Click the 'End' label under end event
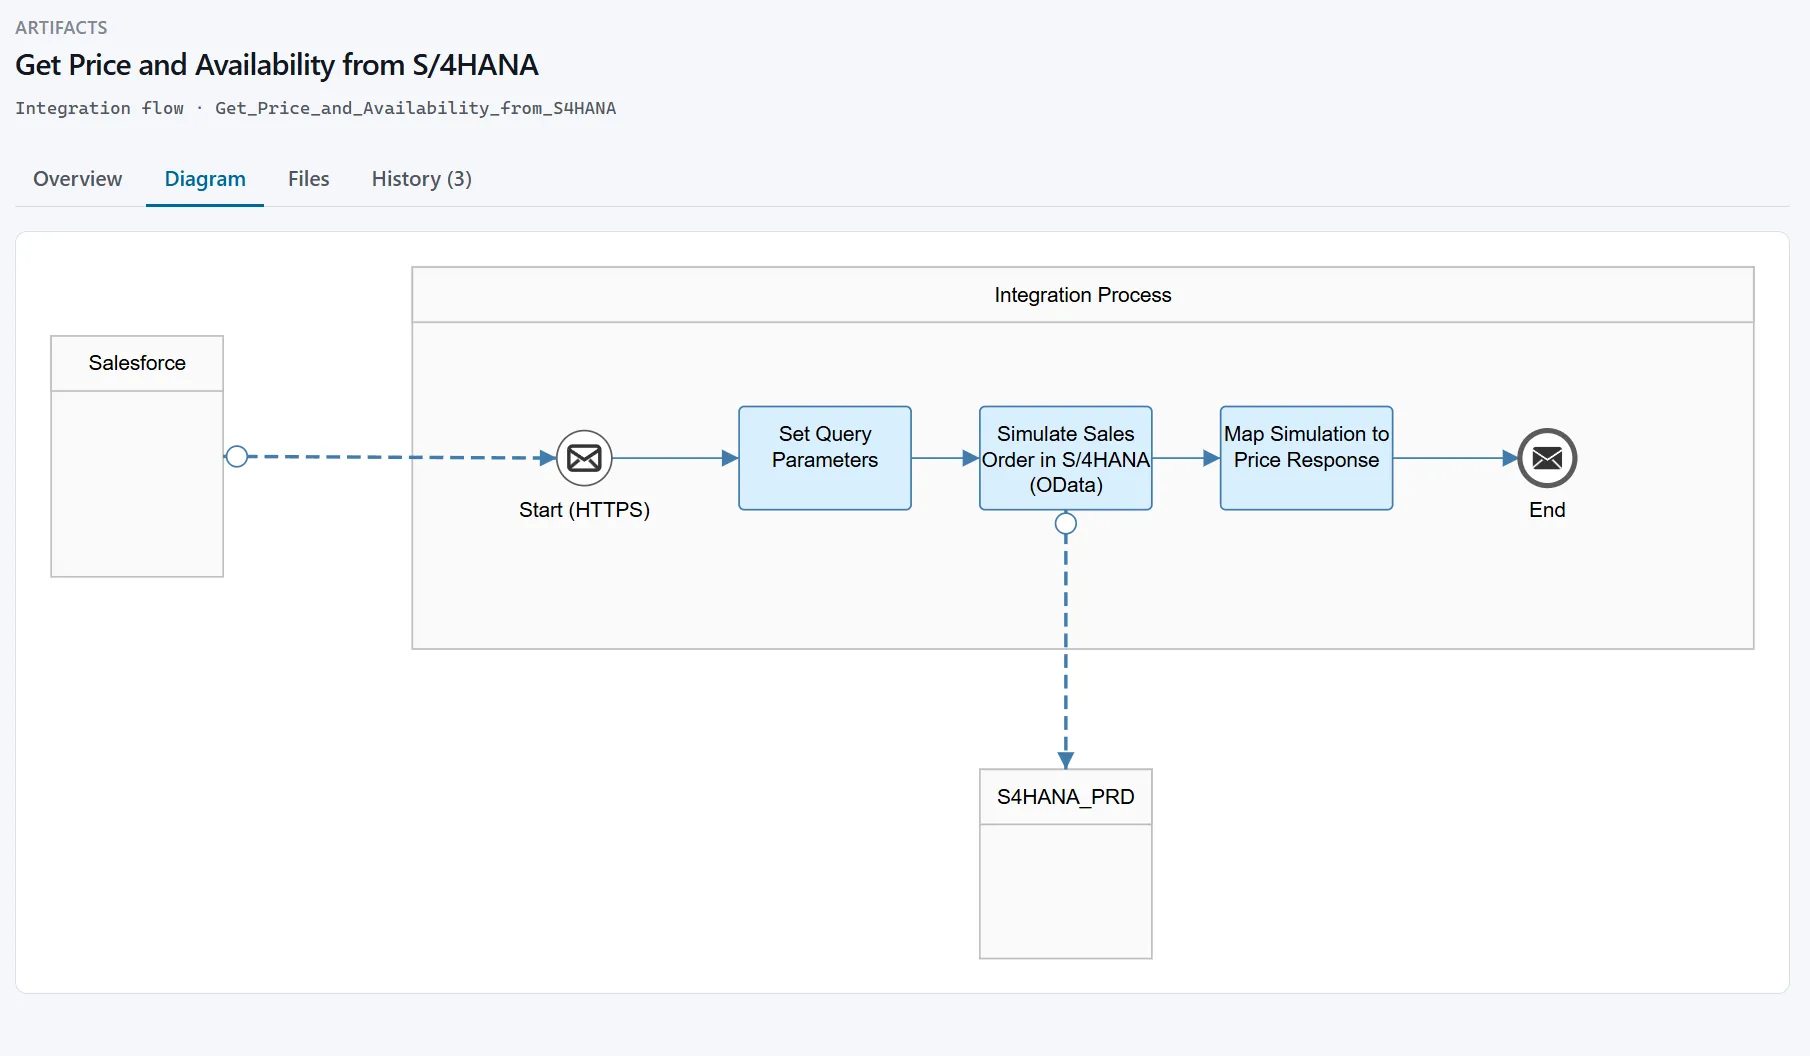Image resolution: width=1810 pixels, height=1056 pixels. 1547,510
